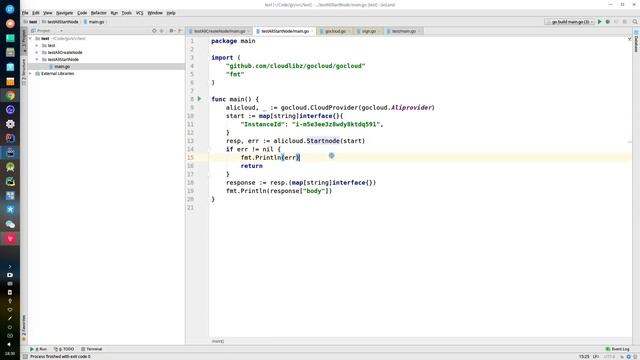Click the return keyword on line 16
Screen dimensions: 640x360
[251, 166]
